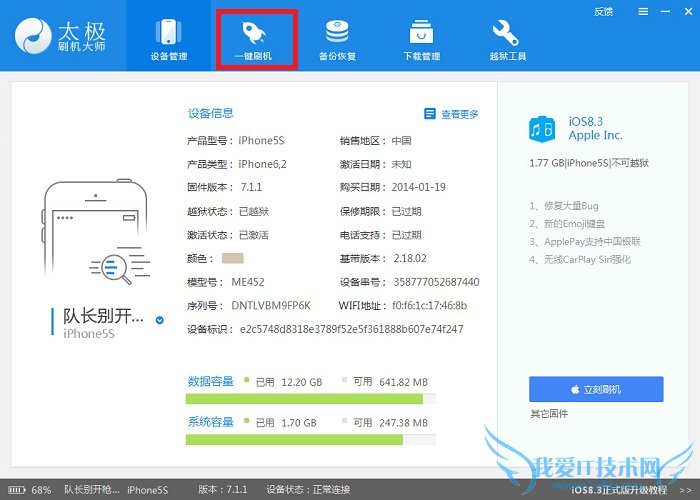700x500 pixels.
Task: Click the 无线CarPlay Siri强化 changelog line
Action: [580, 259]
